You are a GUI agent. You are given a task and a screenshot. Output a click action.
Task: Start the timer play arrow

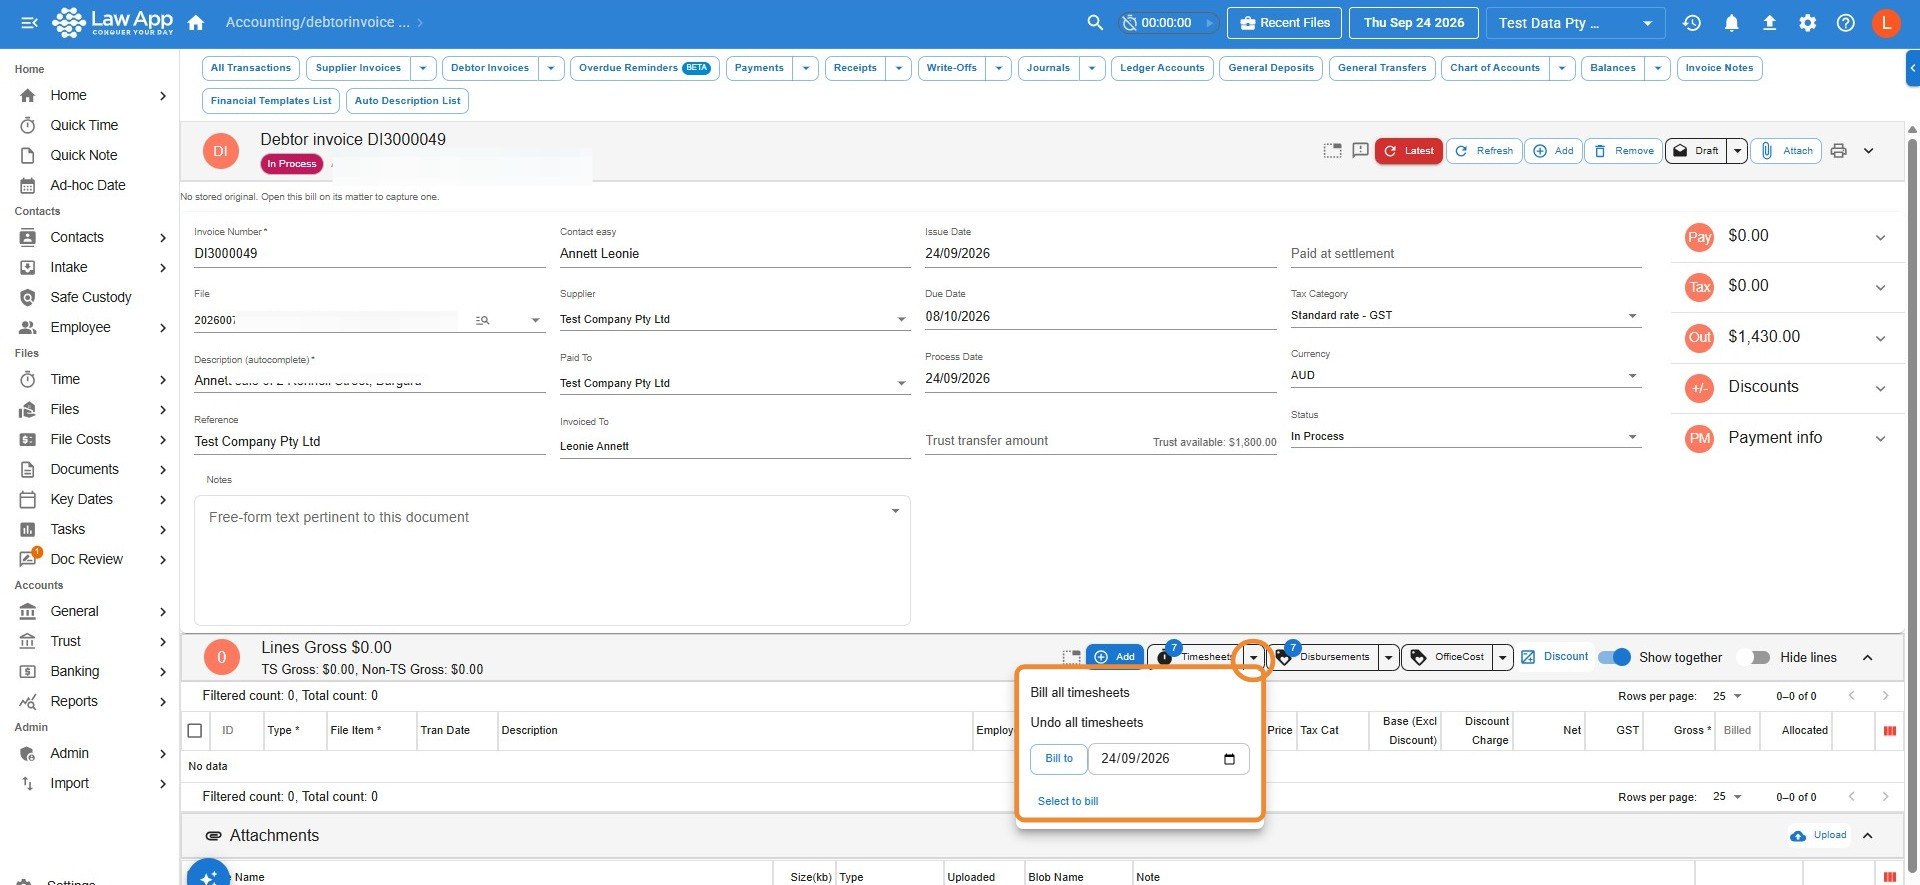pos(1209,23)
